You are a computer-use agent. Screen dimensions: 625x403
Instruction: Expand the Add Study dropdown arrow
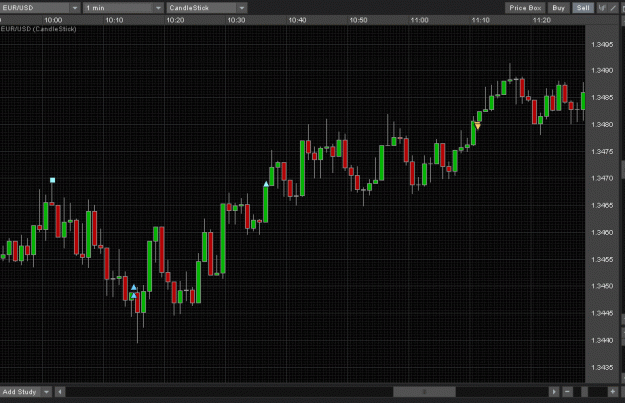(47, 392)
